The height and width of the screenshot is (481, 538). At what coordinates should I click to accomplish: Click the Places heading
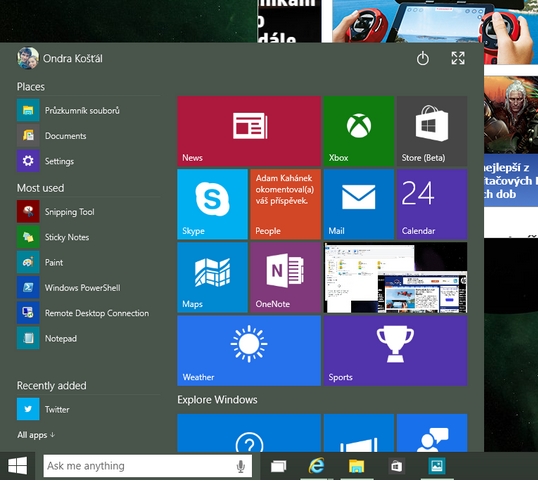point(31,86)
